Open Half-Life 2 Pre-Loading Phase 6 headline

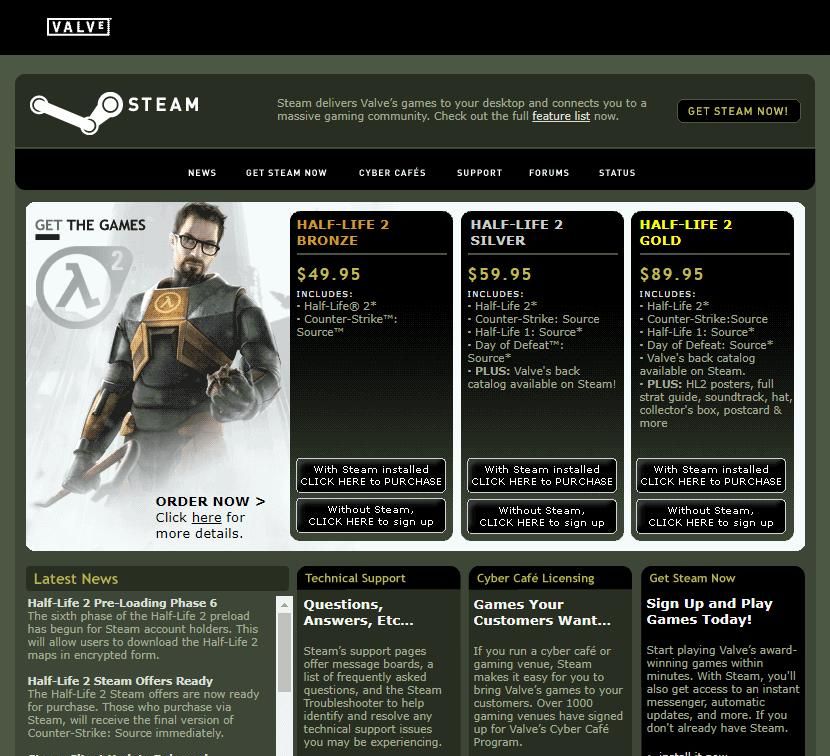[122, 603]
